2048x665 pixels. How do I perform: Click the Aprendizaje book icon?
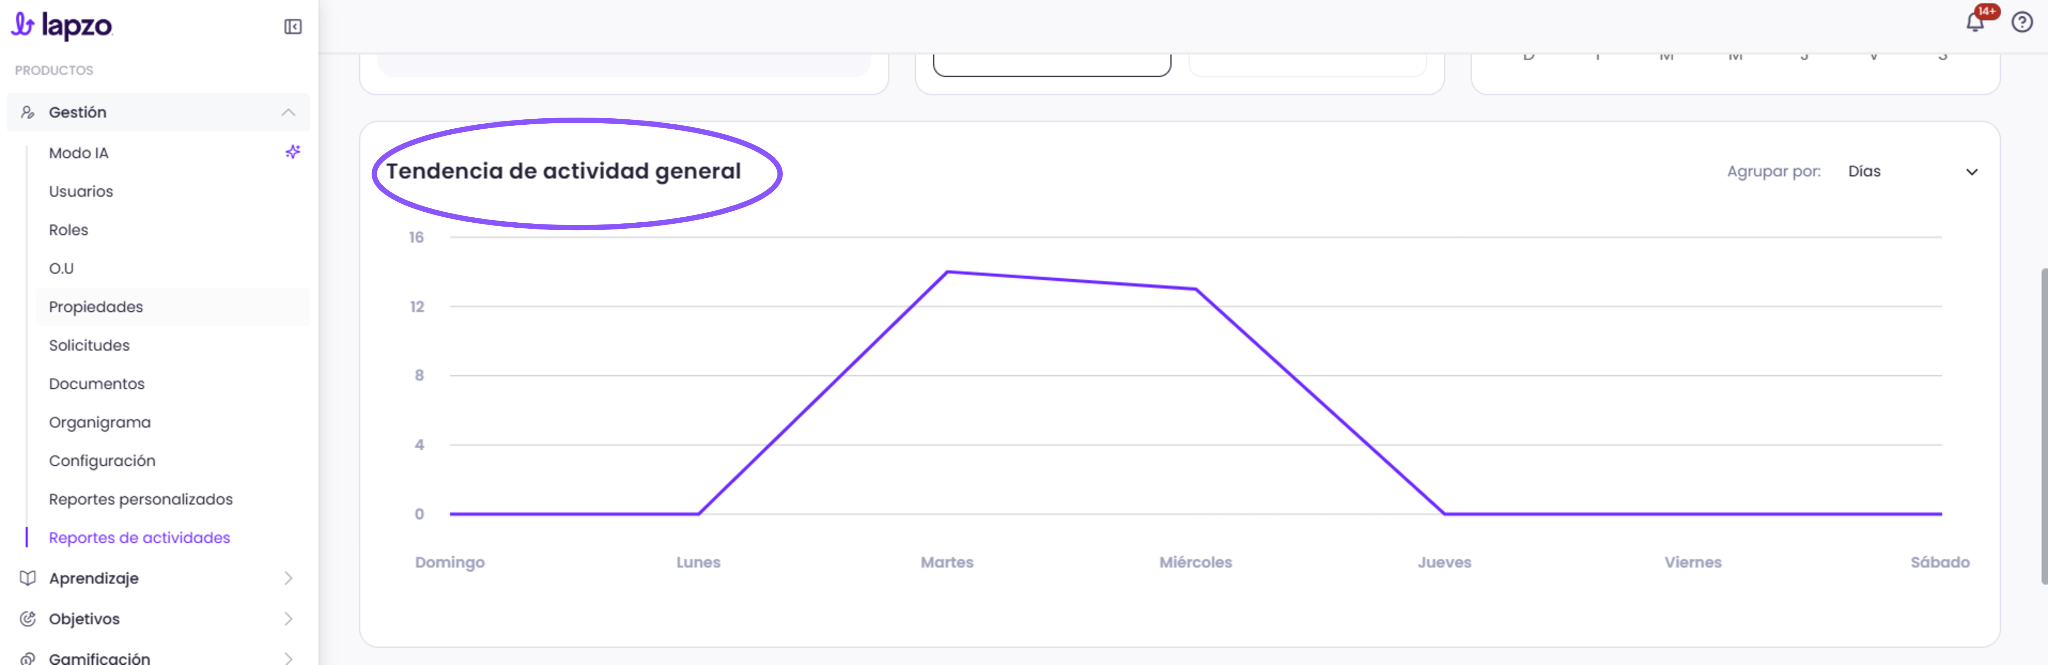(x=28, y=578)
